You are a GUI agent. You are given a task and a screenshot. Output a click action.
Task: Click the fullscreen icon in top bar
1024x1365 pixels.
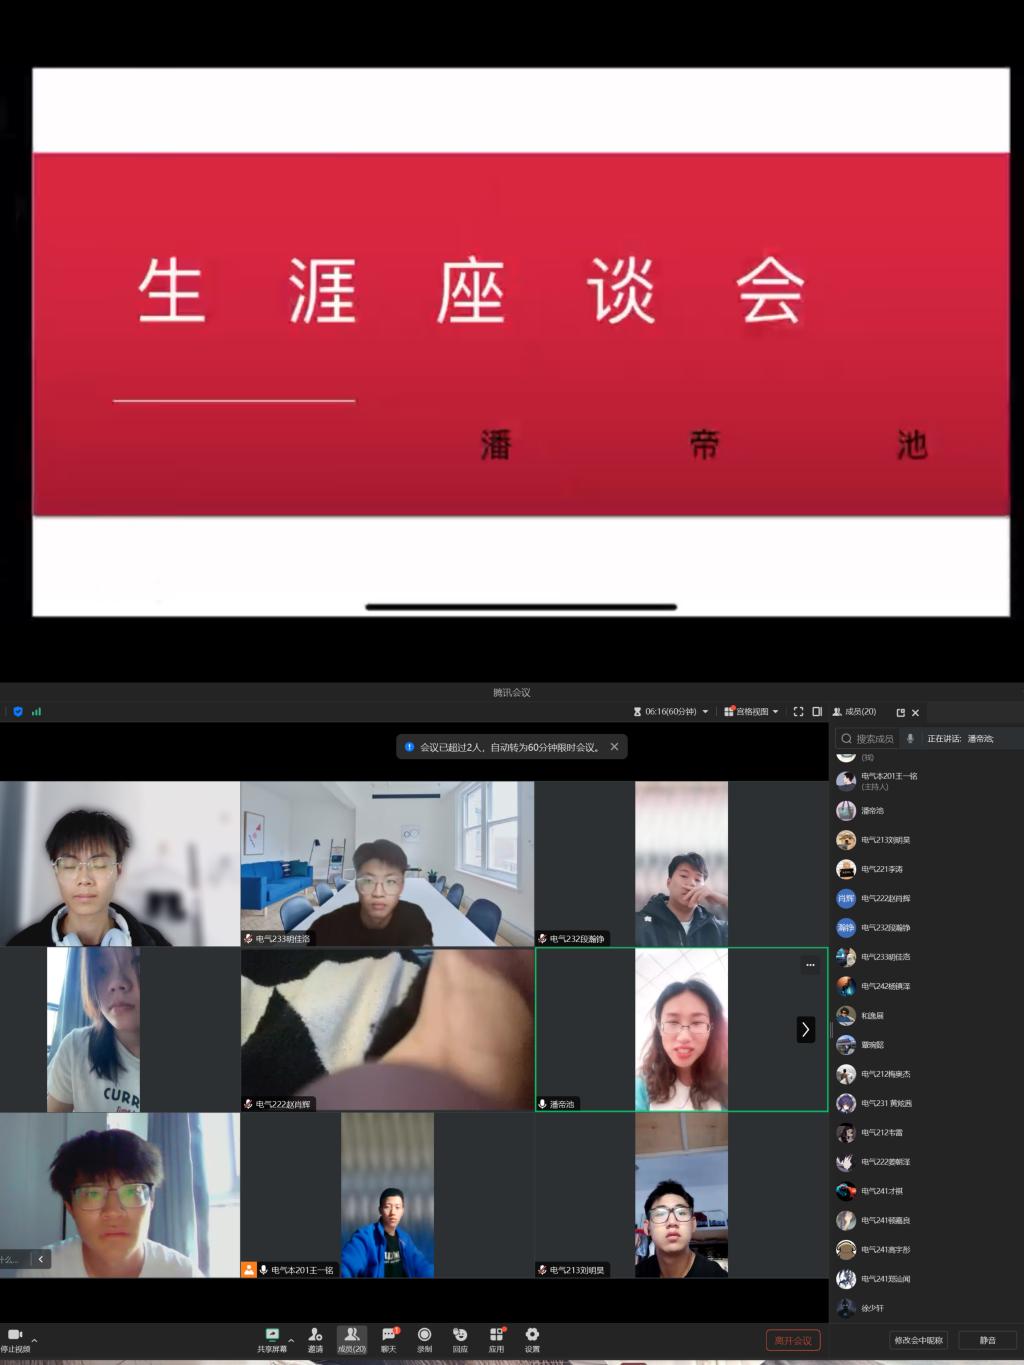tap(798, 712)
